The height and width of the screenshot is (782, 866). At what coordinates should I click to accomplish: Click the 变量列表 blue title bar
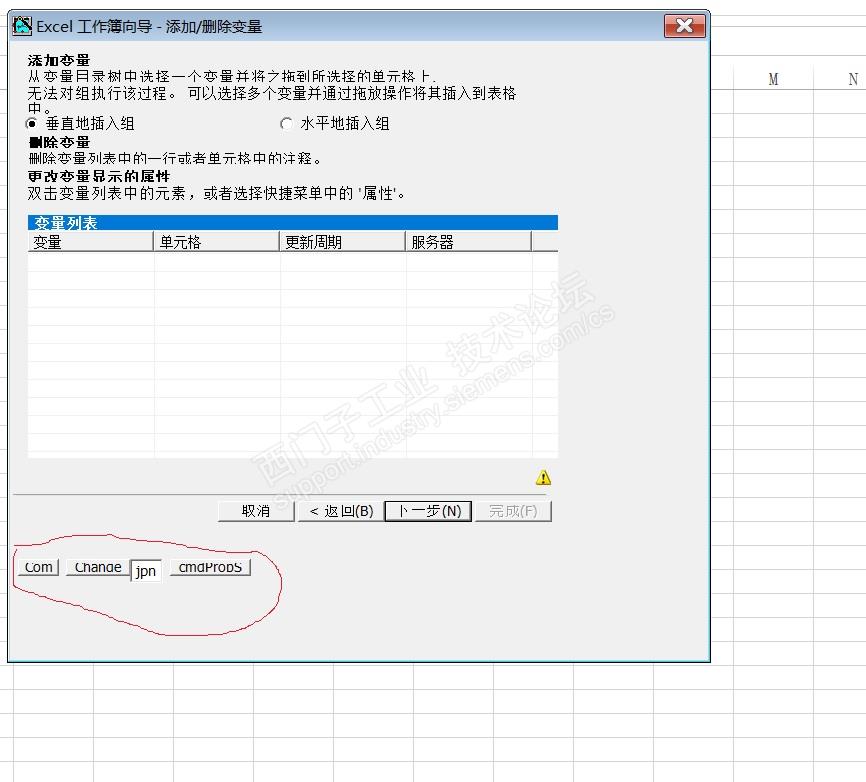(293, 223)
